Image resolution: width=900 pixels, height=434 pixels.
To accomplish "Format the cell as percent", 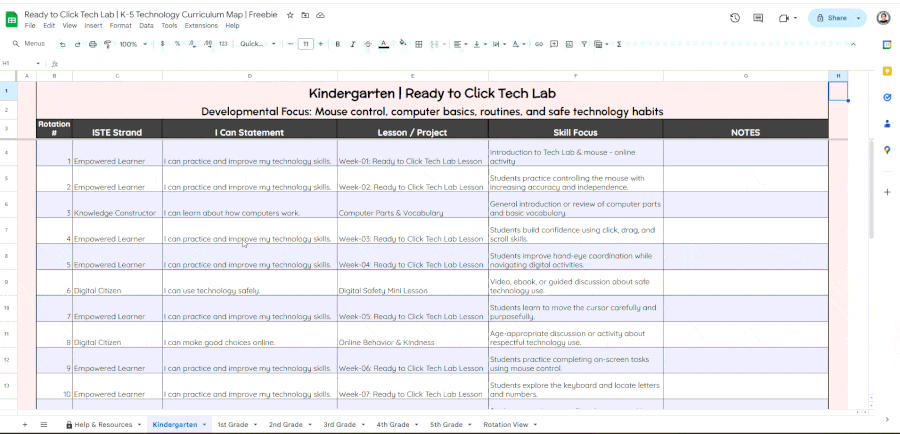I will (177, 44).
